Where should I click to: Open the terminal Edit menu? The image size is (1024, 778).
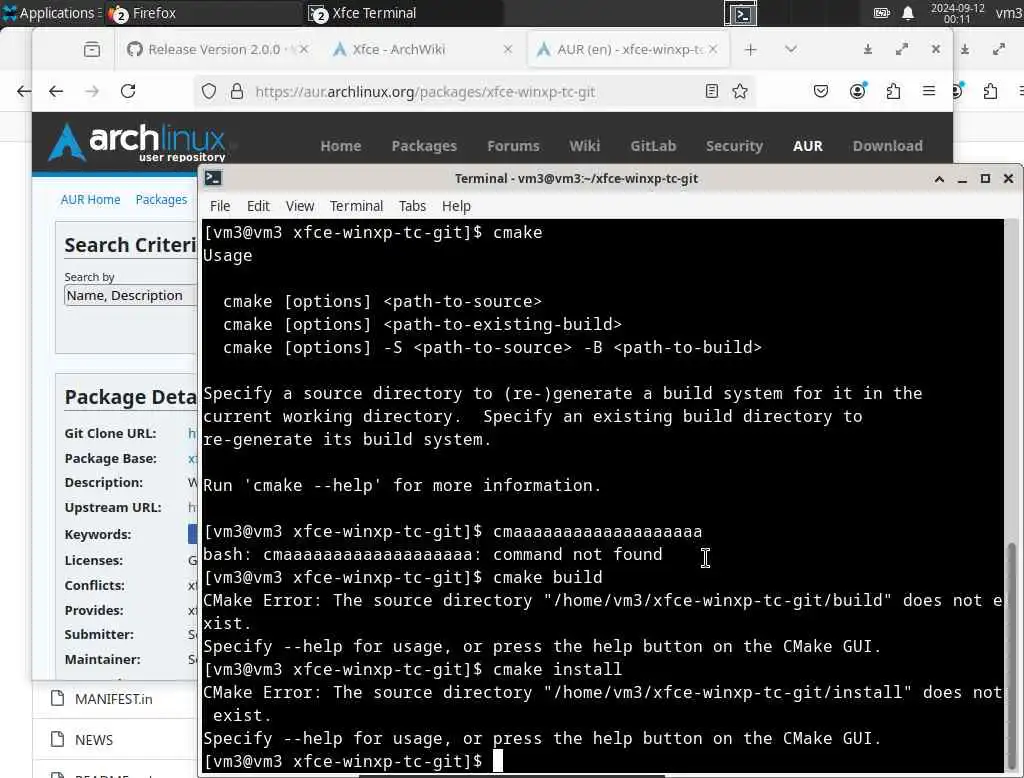[258, 206]
